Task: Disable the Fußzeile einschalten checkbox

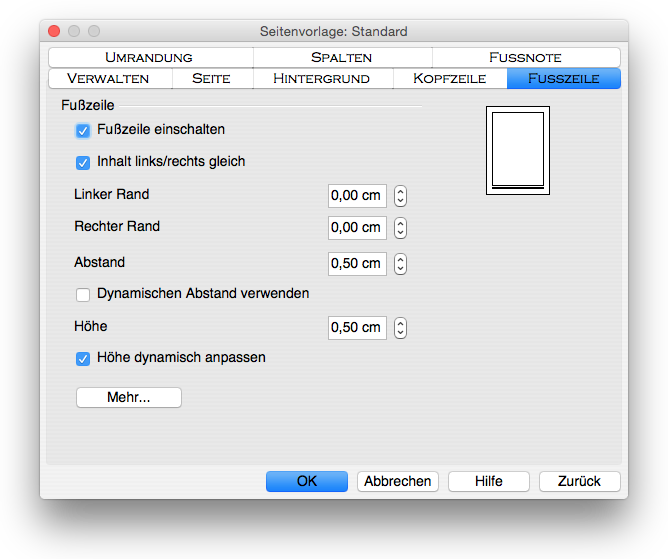Action: 84,130
